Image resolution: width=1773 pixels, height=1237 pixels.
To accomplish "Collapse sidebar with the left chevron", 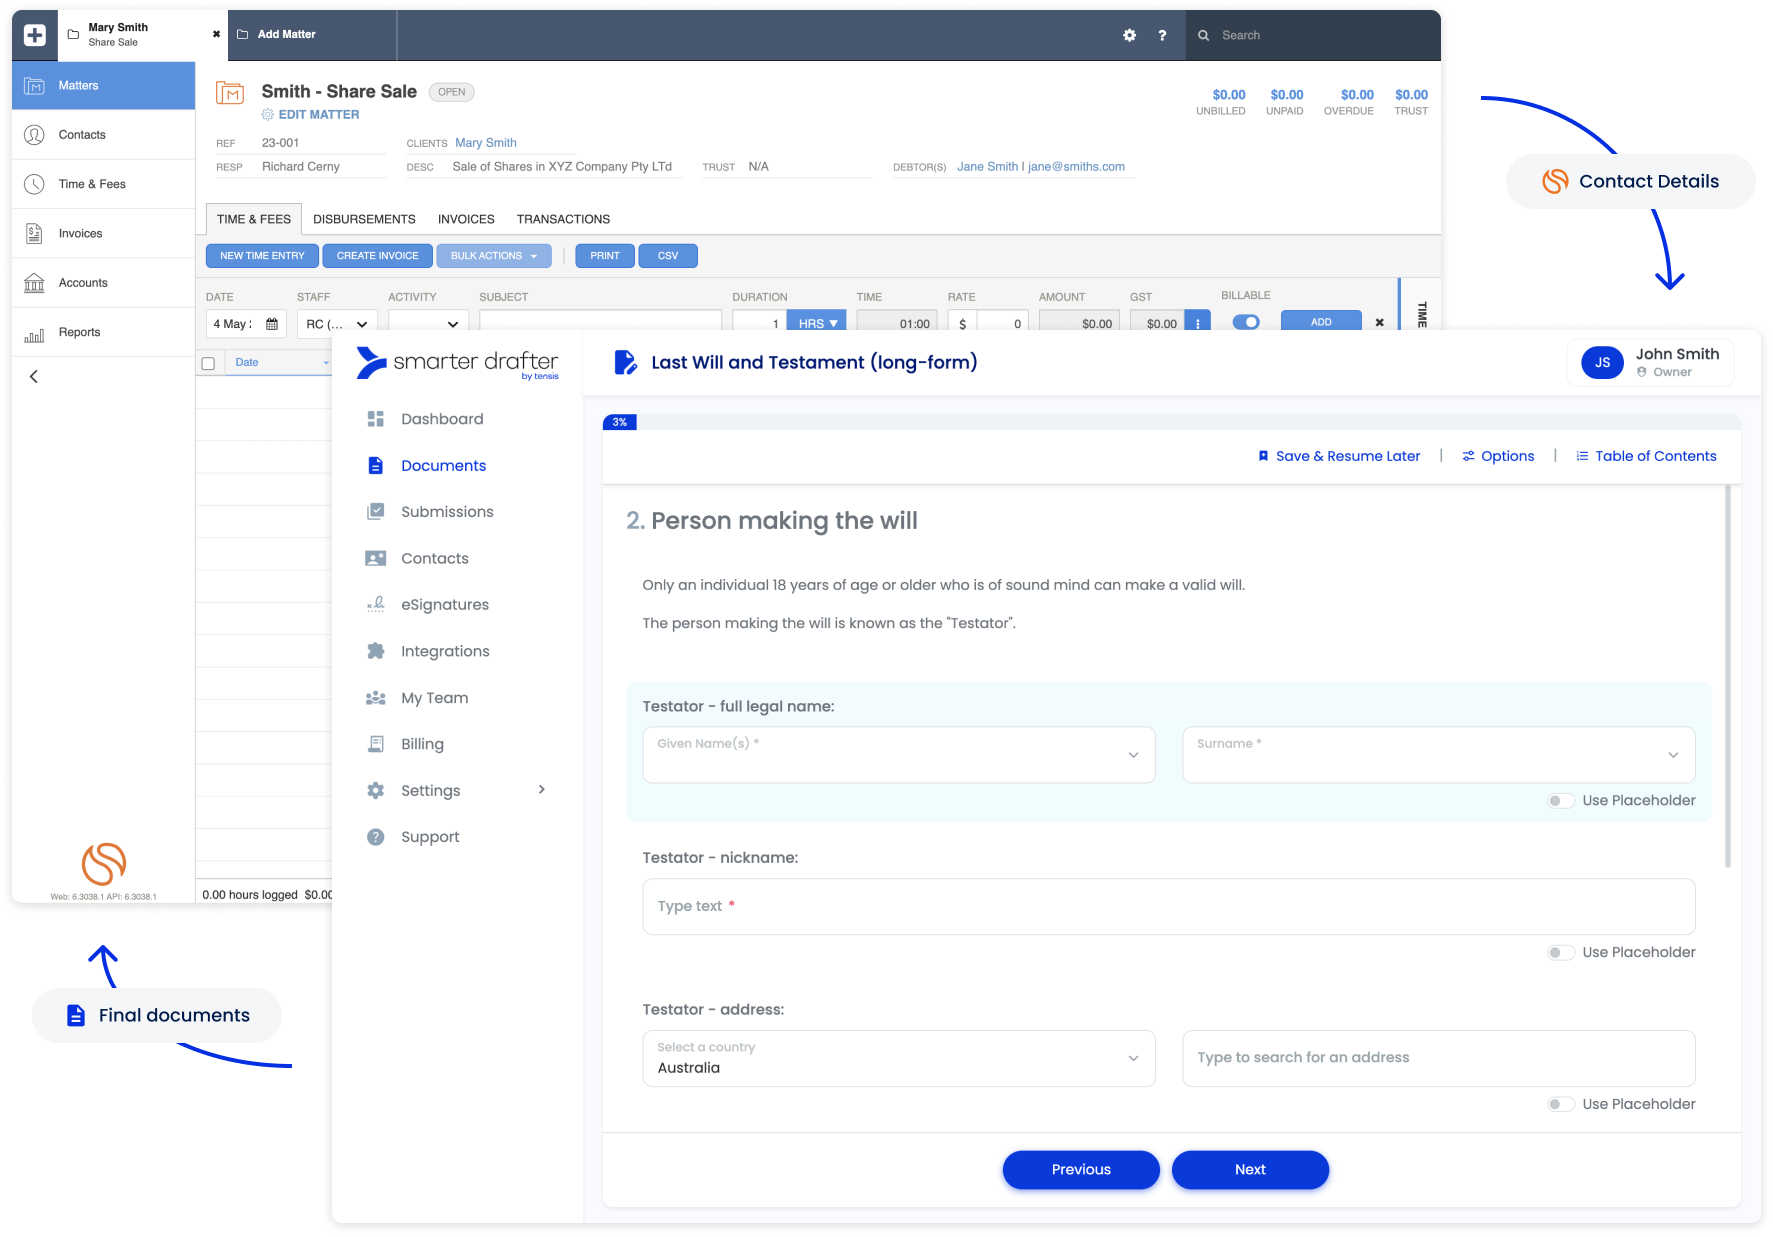I will click(x=34, y=377).
